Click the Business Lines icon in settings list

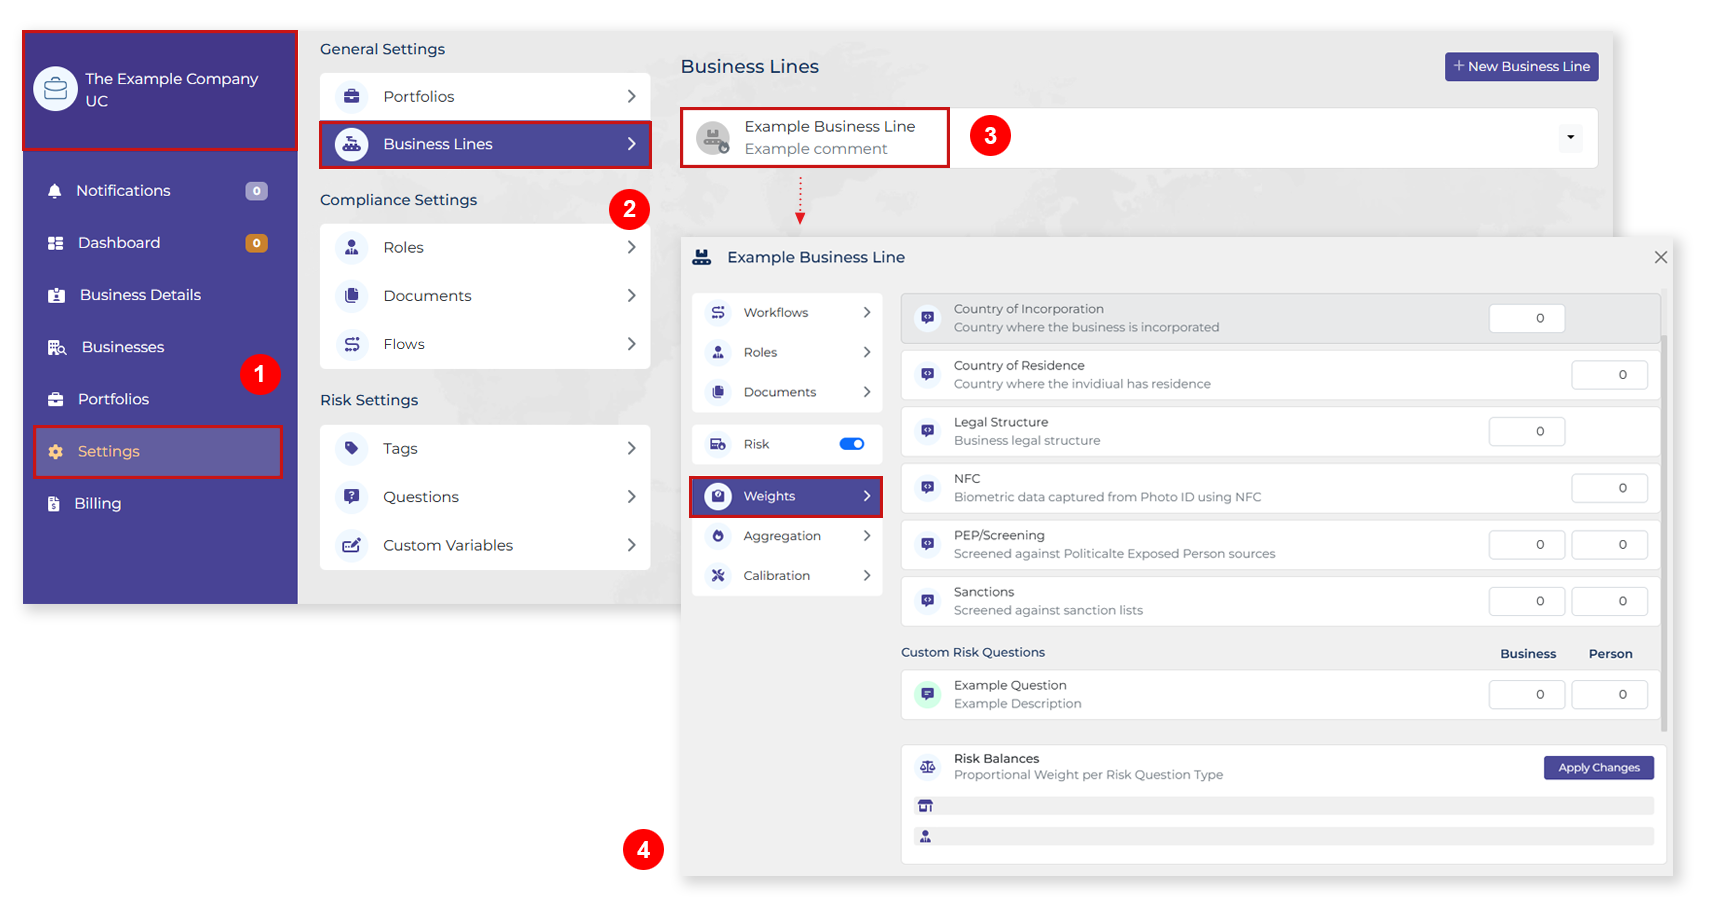(x=351, y=144)
